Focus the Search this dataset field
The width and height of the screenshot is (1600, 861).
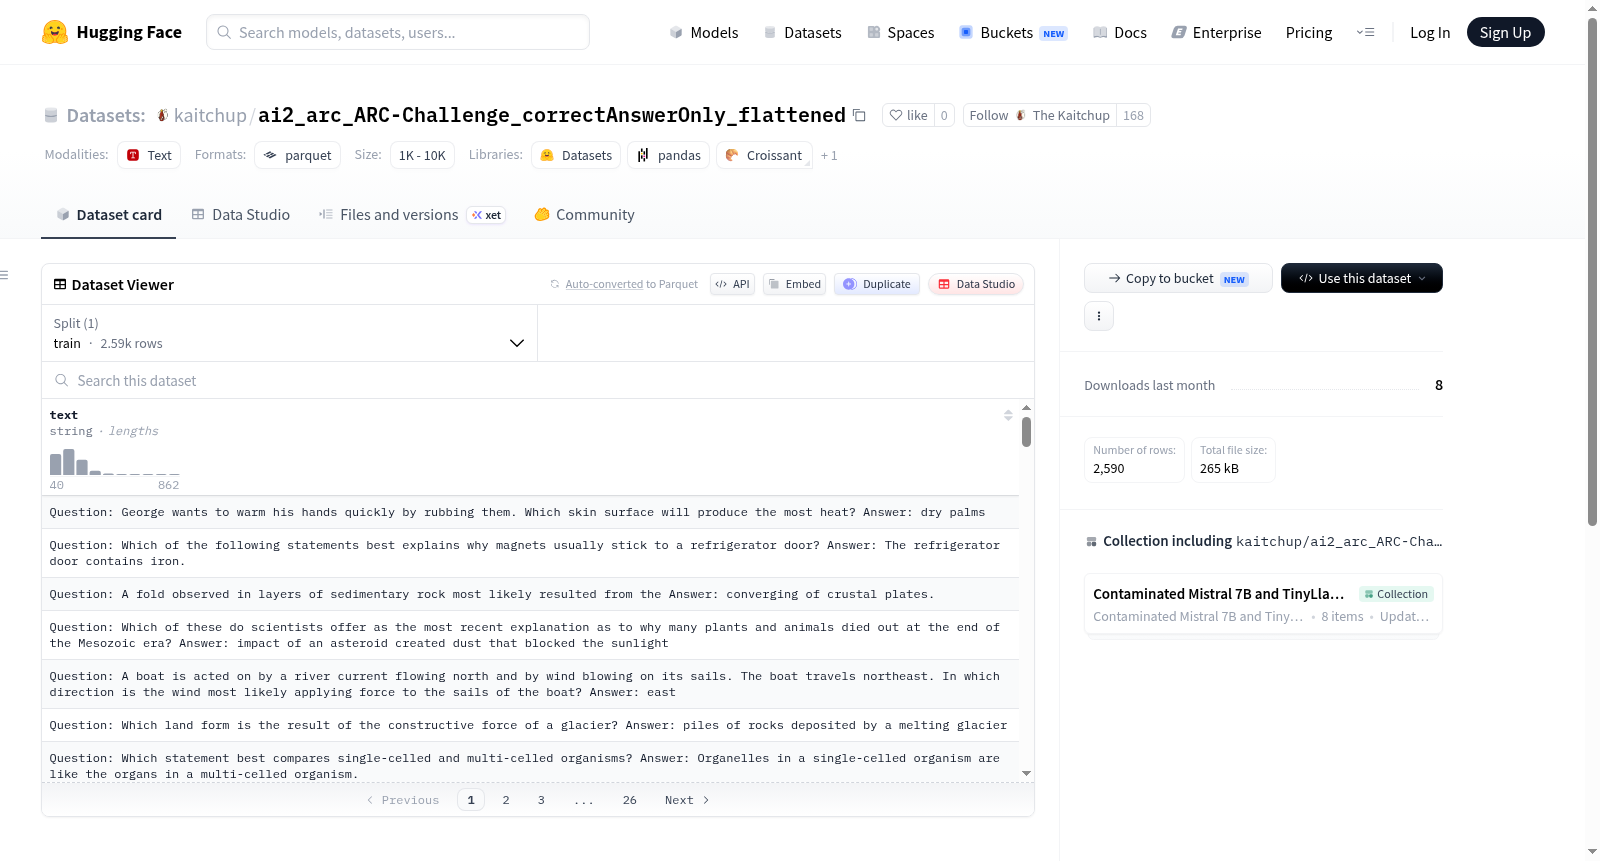tap(538, 380)
